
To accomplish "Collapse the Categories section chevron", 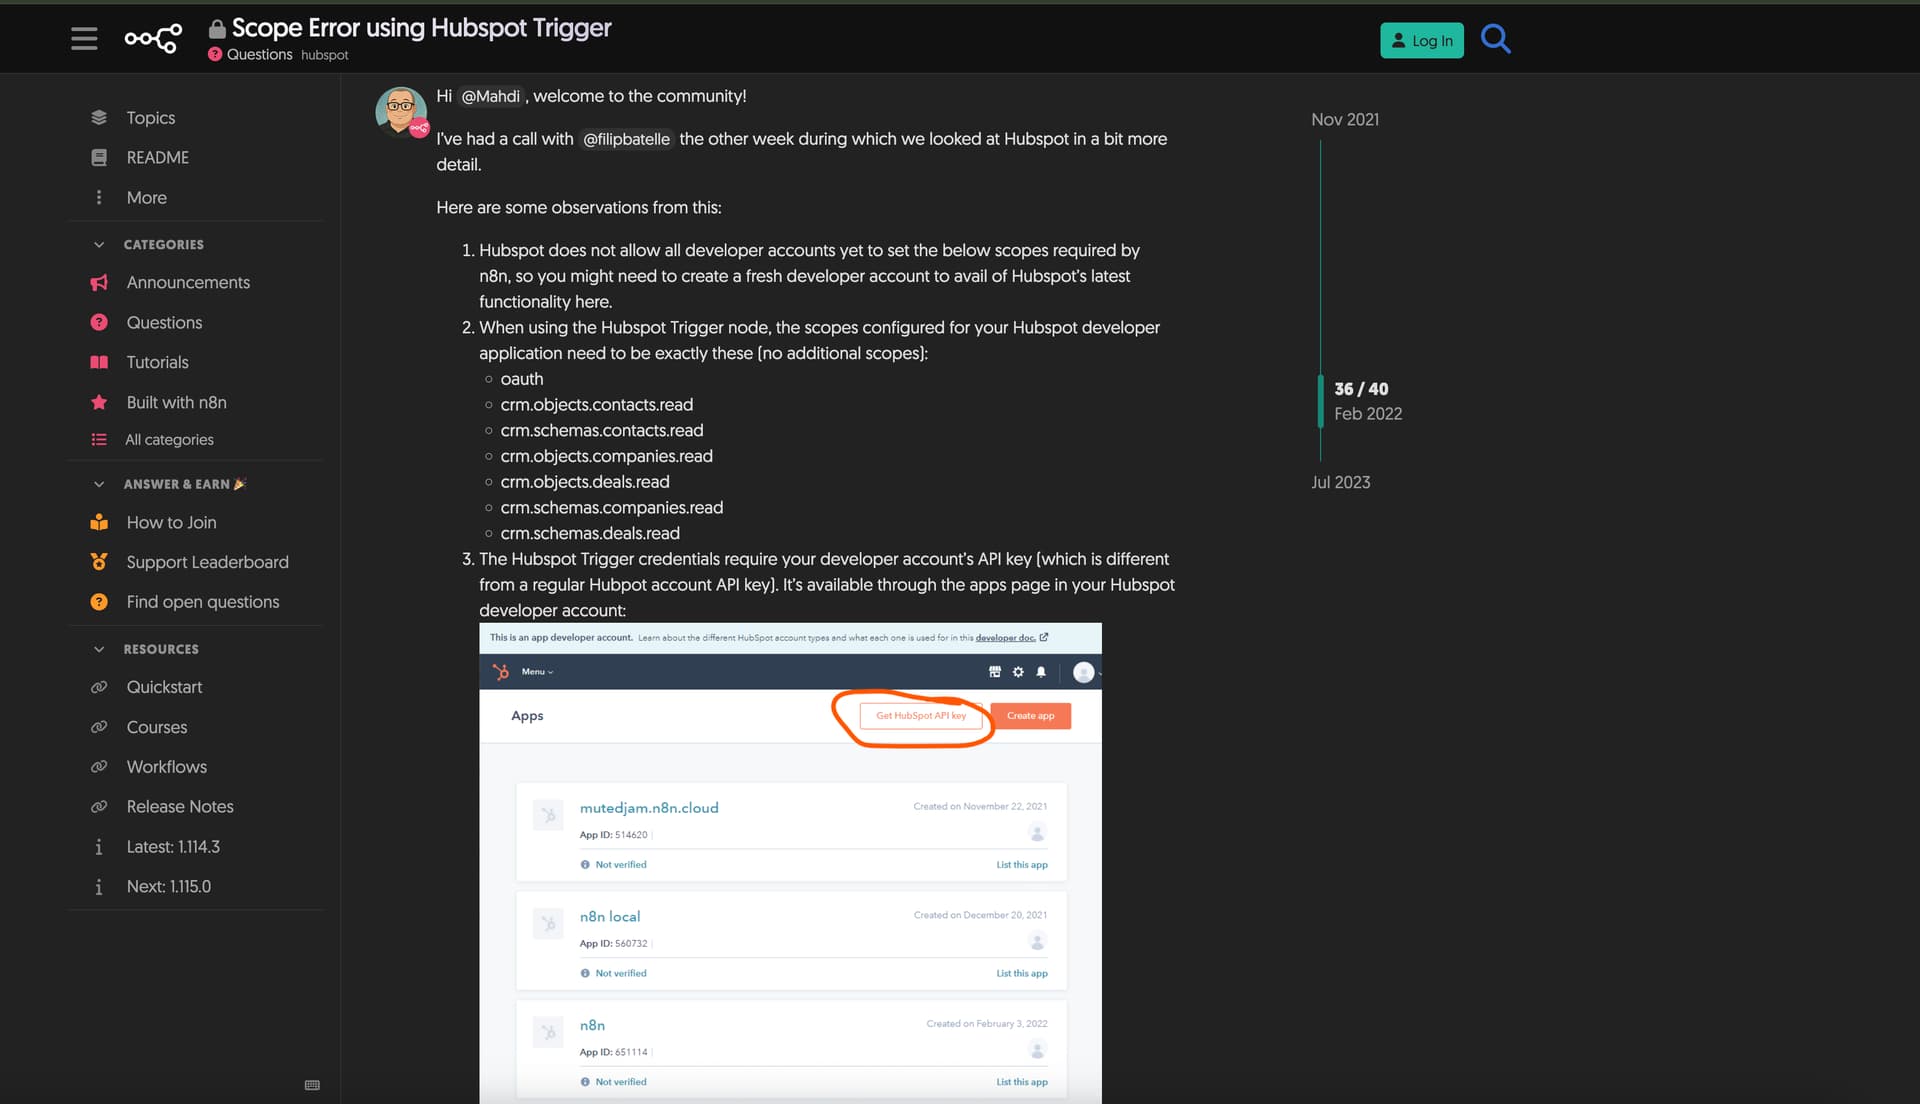I will pos(99,244).
